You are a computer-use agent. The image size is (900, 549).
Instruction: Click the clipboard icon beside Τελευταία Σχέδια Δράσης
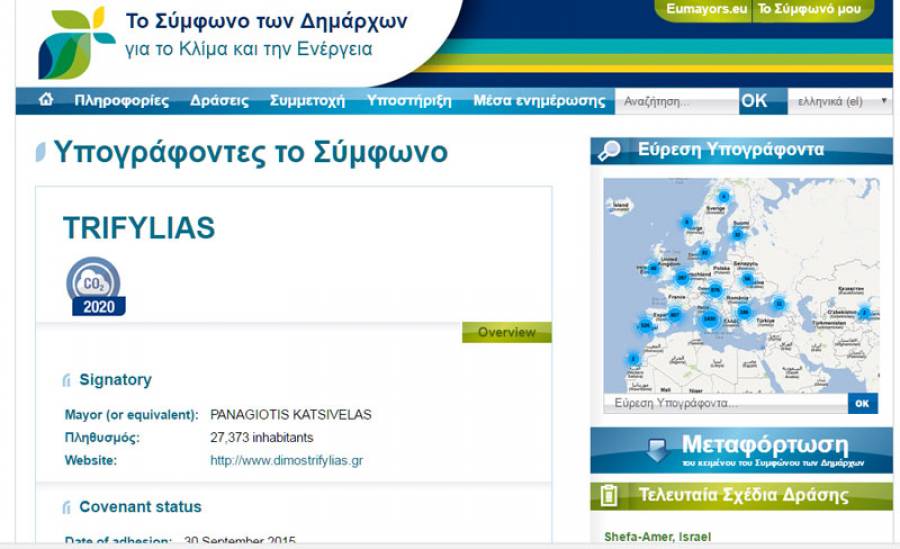(608, 495)
